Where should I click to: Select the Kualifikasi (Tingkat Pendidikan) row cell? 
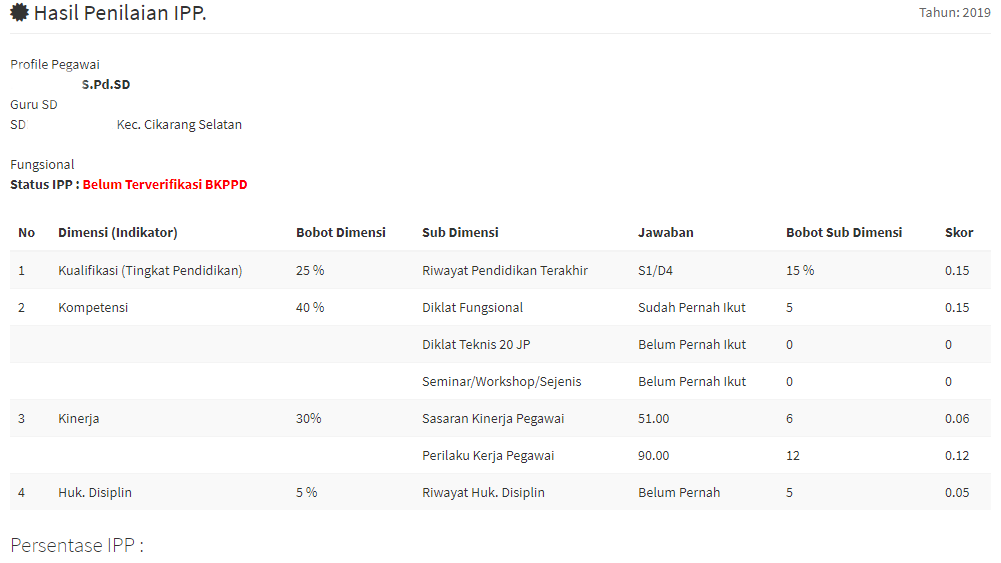coord(150,271)
